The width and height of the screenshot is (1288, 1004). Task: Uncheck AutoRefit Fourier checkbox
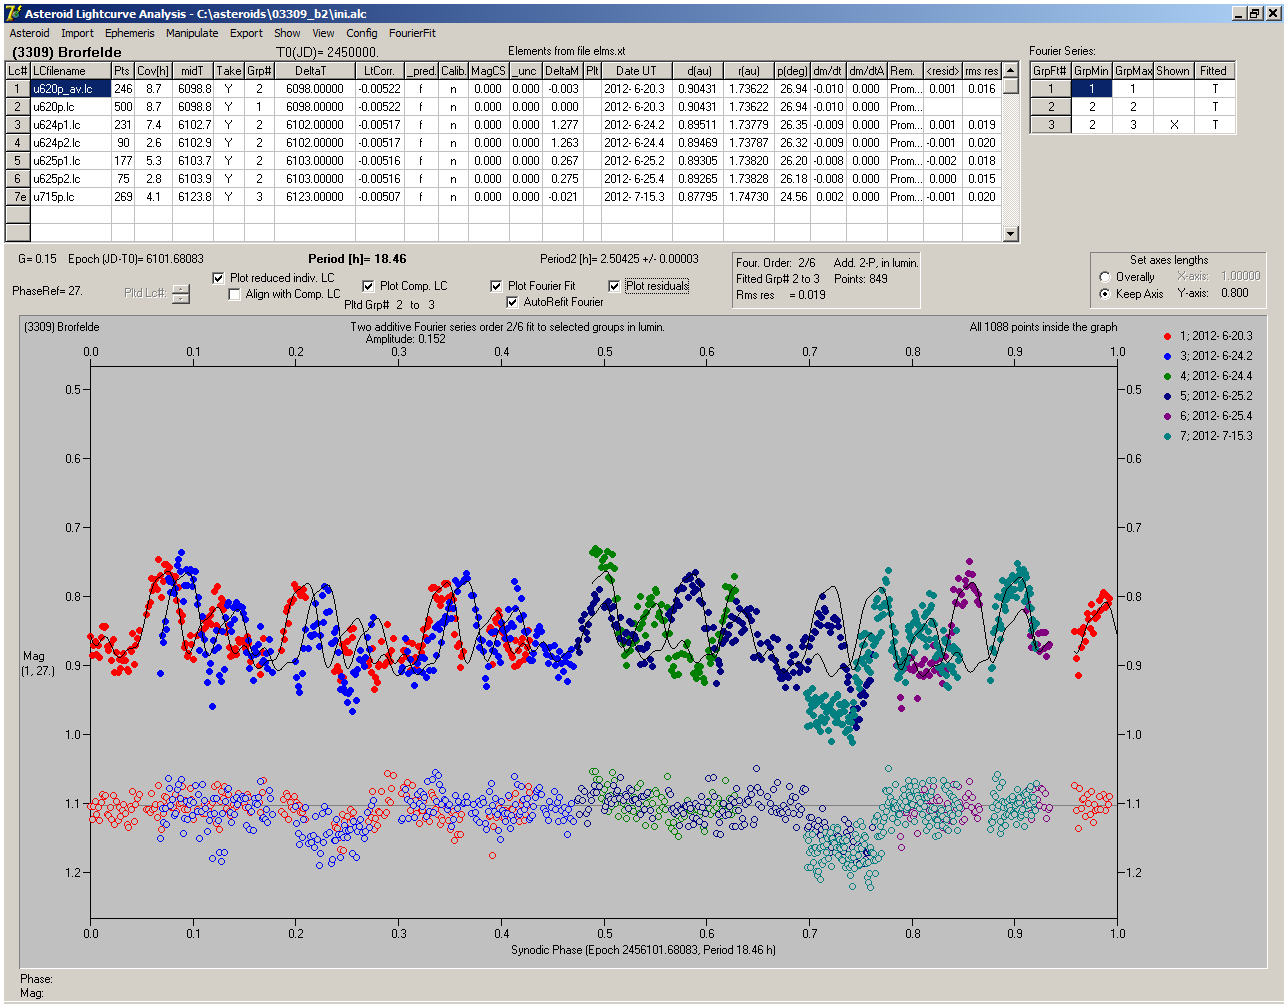pyautogui.click(x=512, y=302)
